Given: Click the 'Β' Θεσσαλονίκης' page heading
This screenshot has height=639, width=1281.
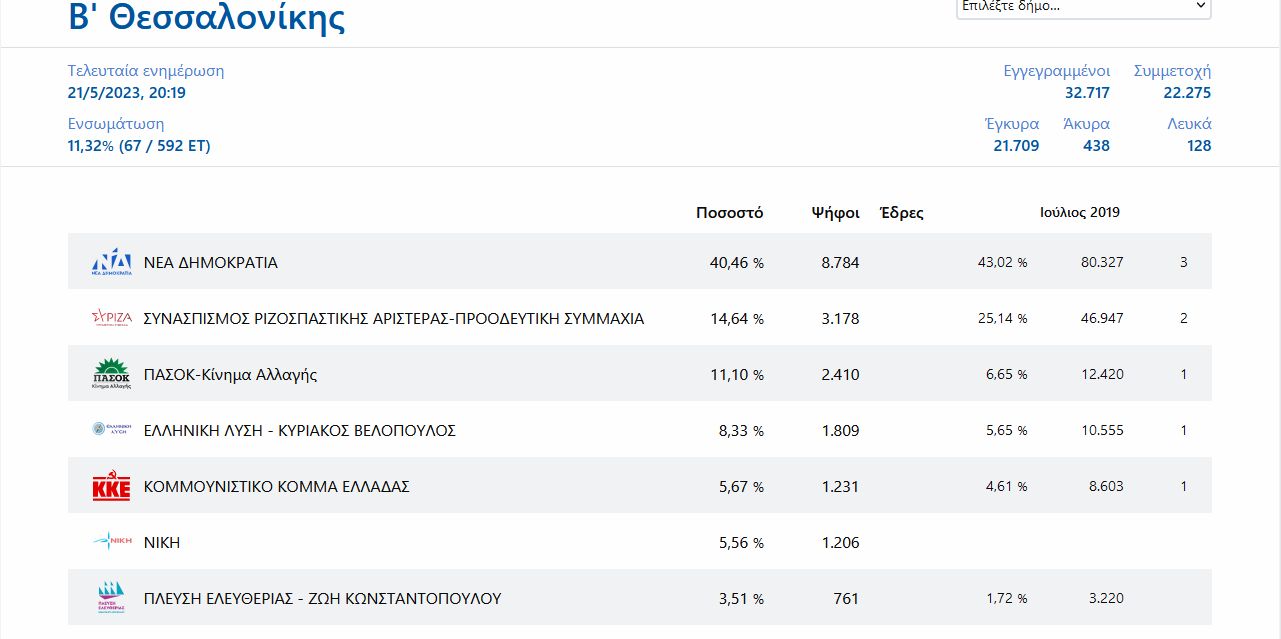Looking at the screenshot, I should point(207,17).
